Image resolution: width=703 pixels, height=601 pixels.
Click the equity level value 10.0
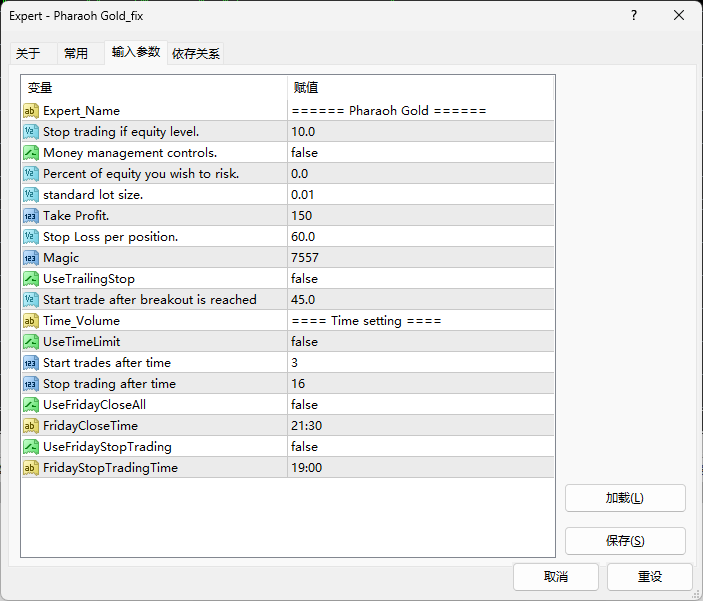(x=303, y=132)
